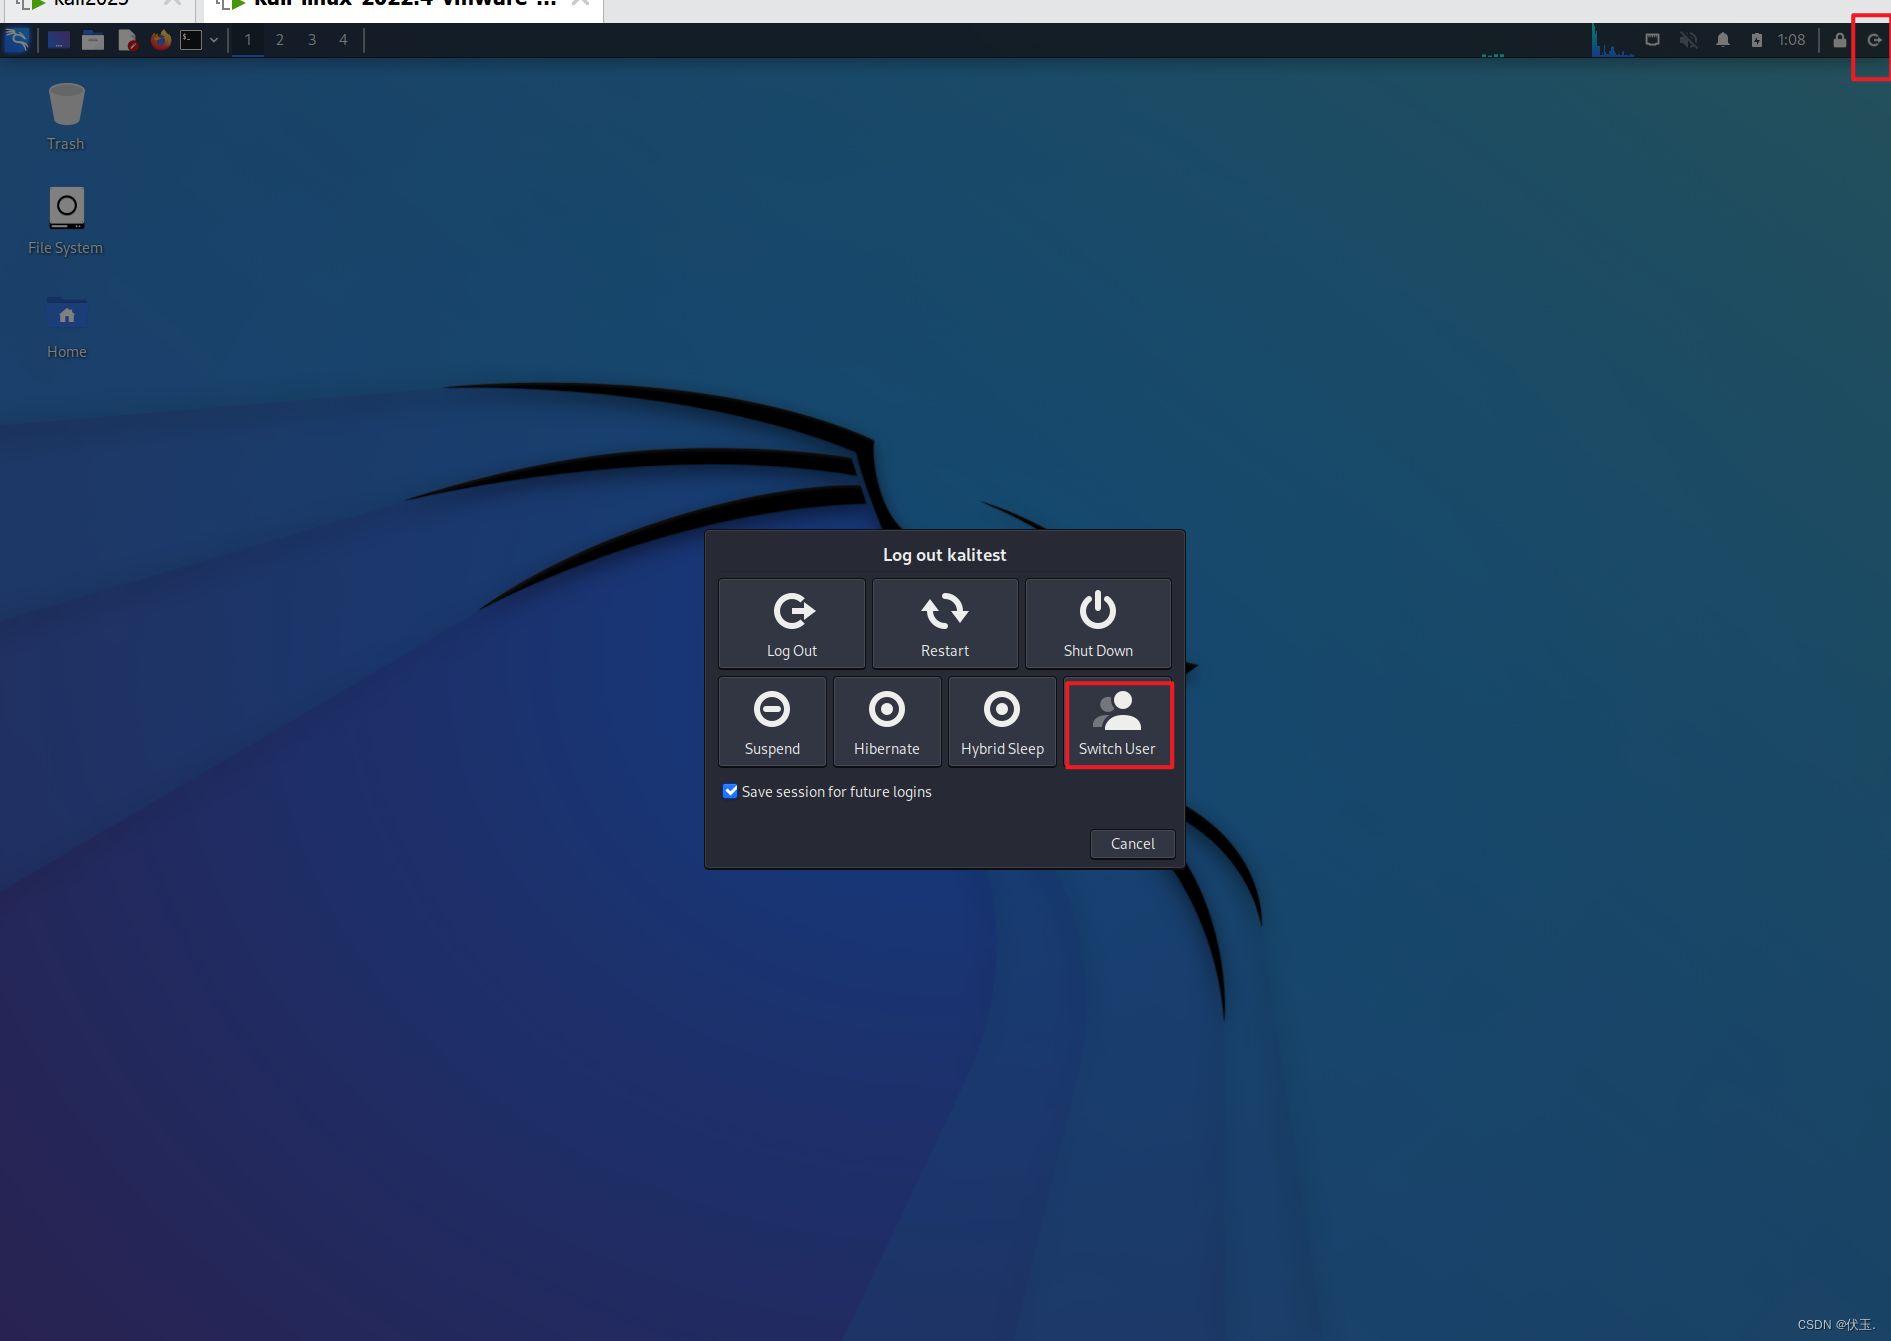Viewport: 1891px width, 1341px height.
Task: Click the 1:08 clock
Action: pyautogui.click(x=1791, y=40)
